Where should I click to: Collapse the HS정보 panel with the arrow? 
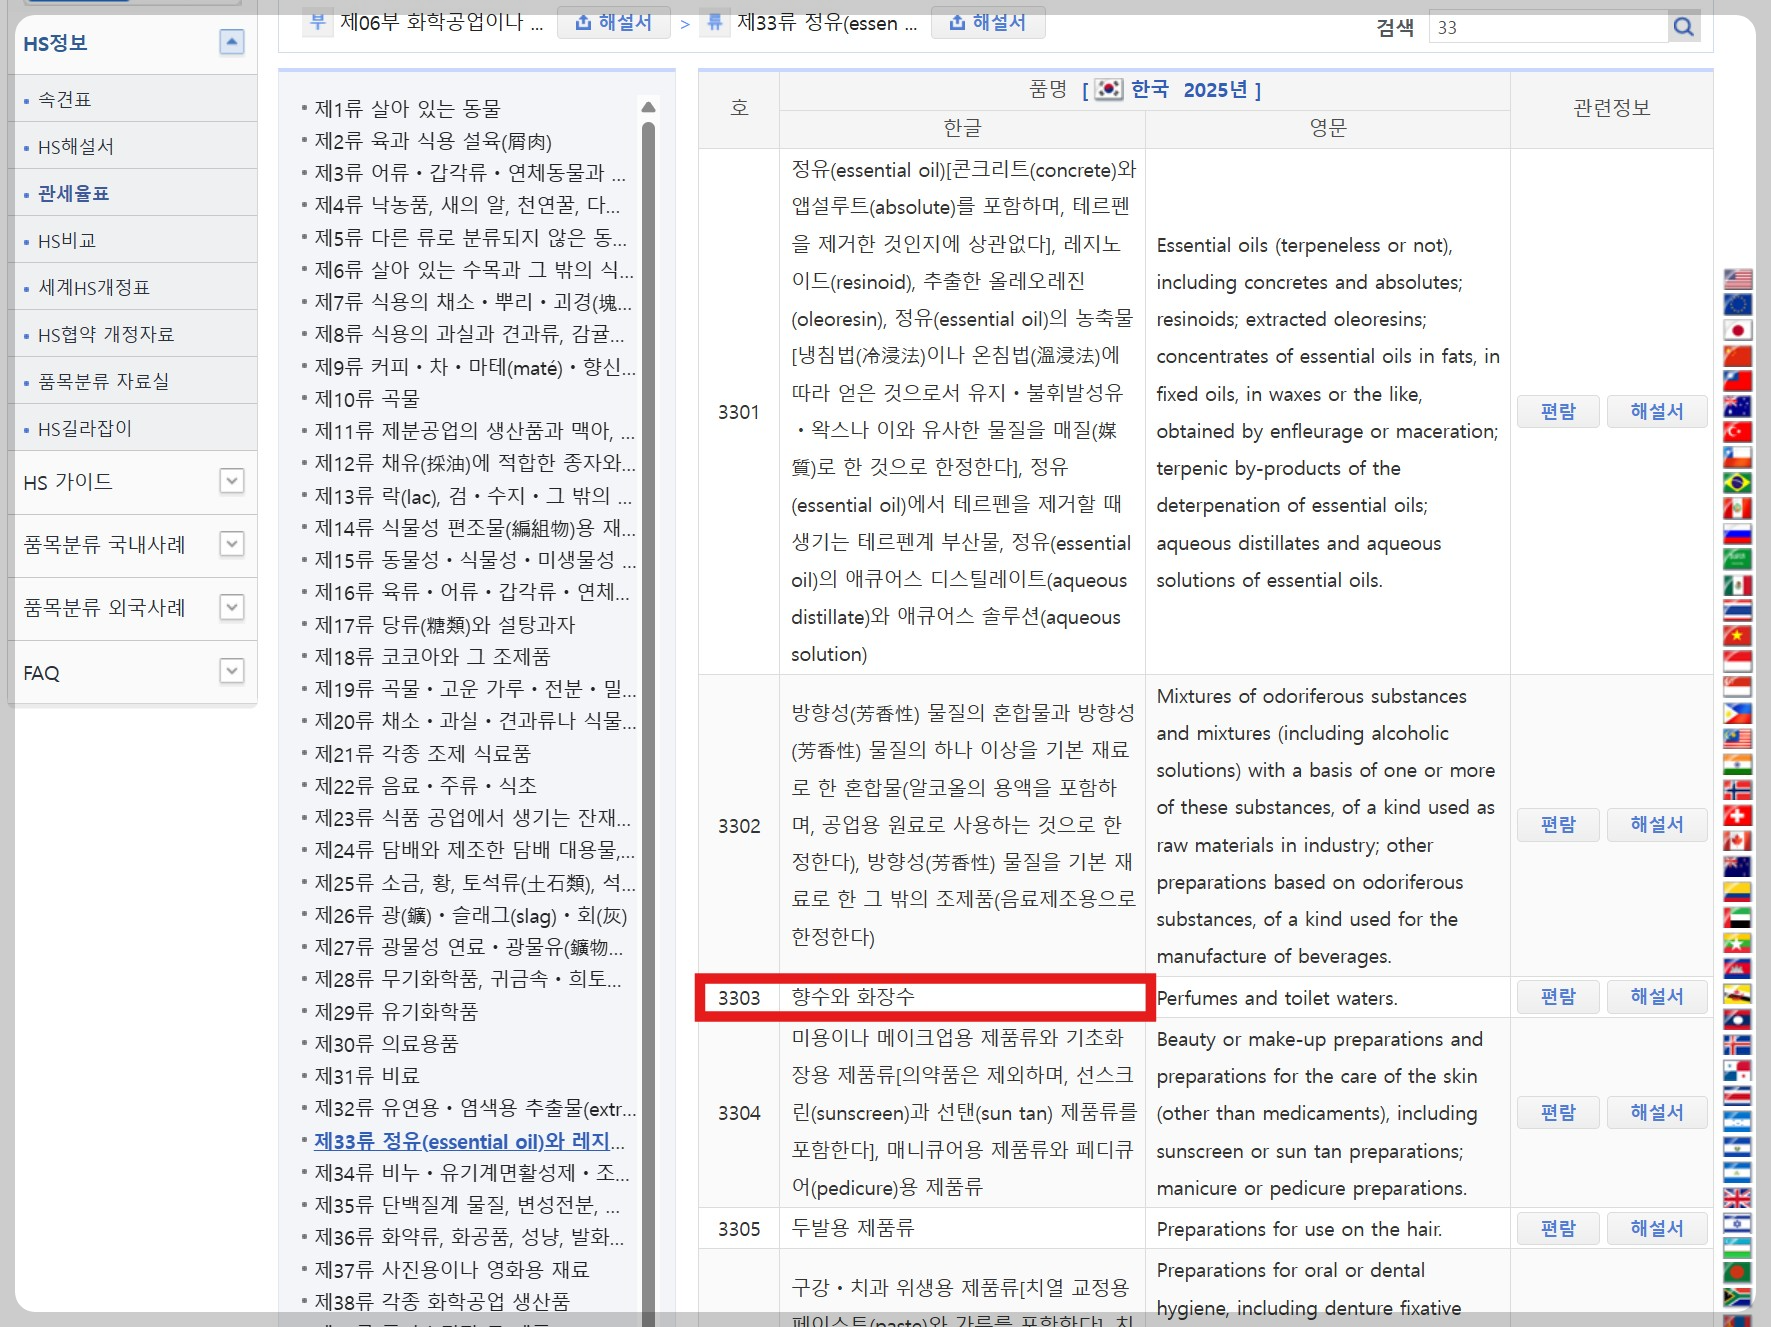pyautogui.click(x=232, y=42)
